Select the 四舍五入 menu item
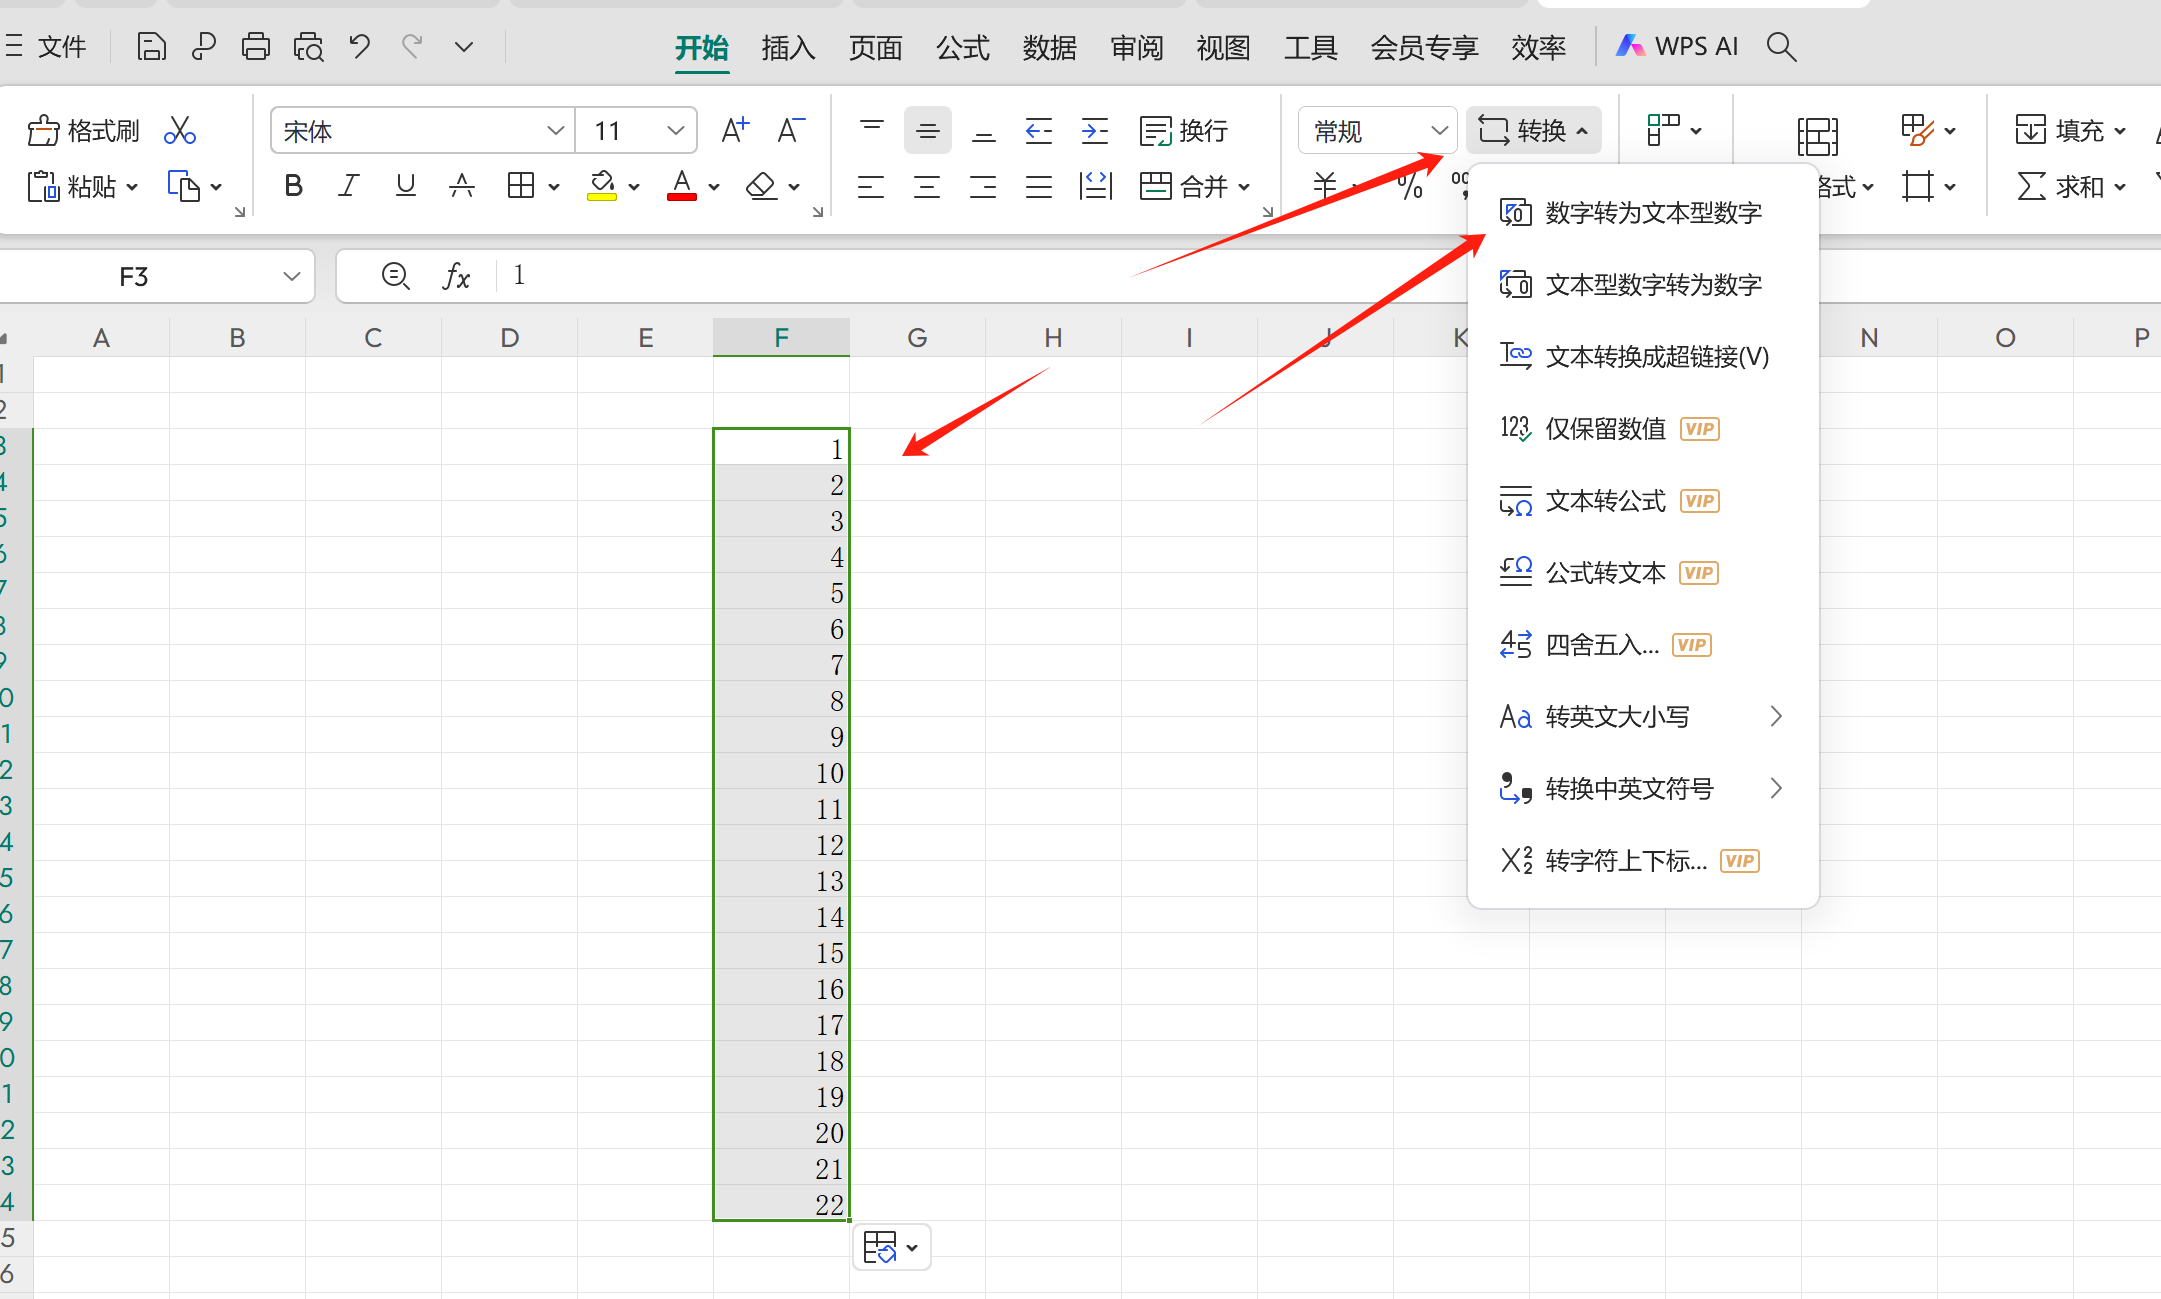Image resolution: width=2161 pixels, height=1299 pixels. pos(1643,645)
